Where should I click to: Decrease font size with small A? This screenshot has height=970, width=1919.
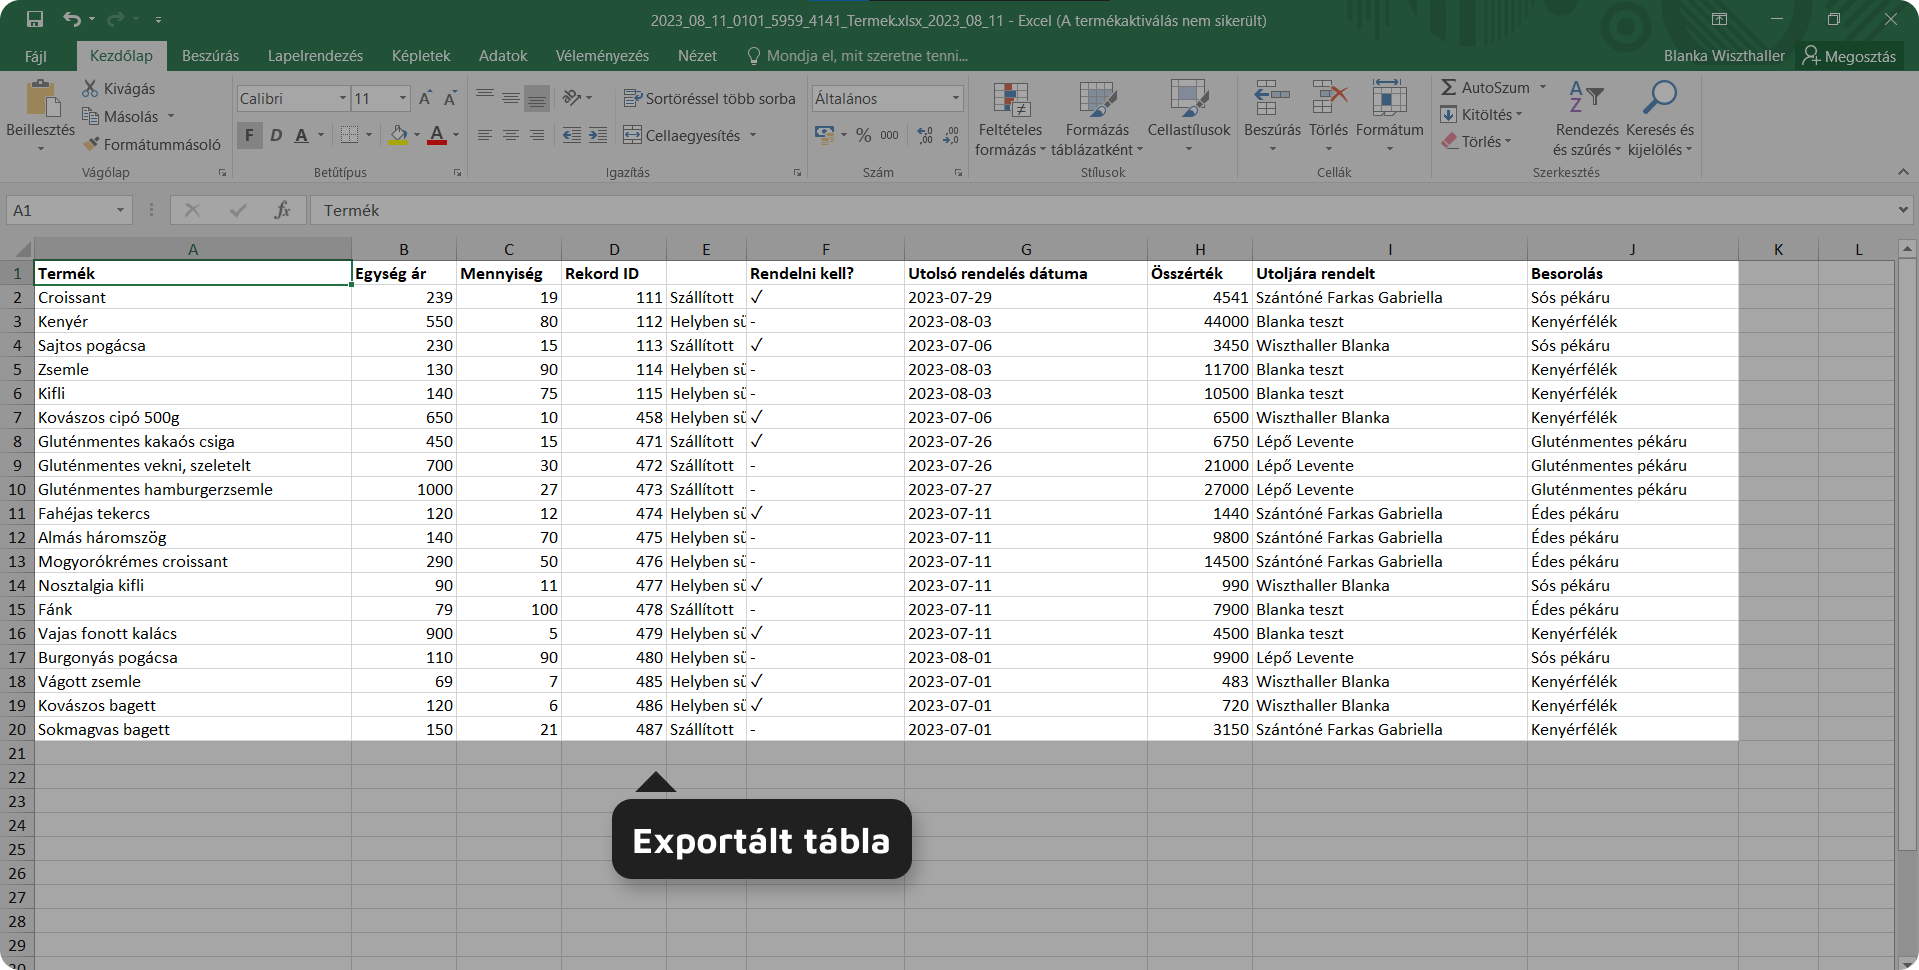[450, 98]
